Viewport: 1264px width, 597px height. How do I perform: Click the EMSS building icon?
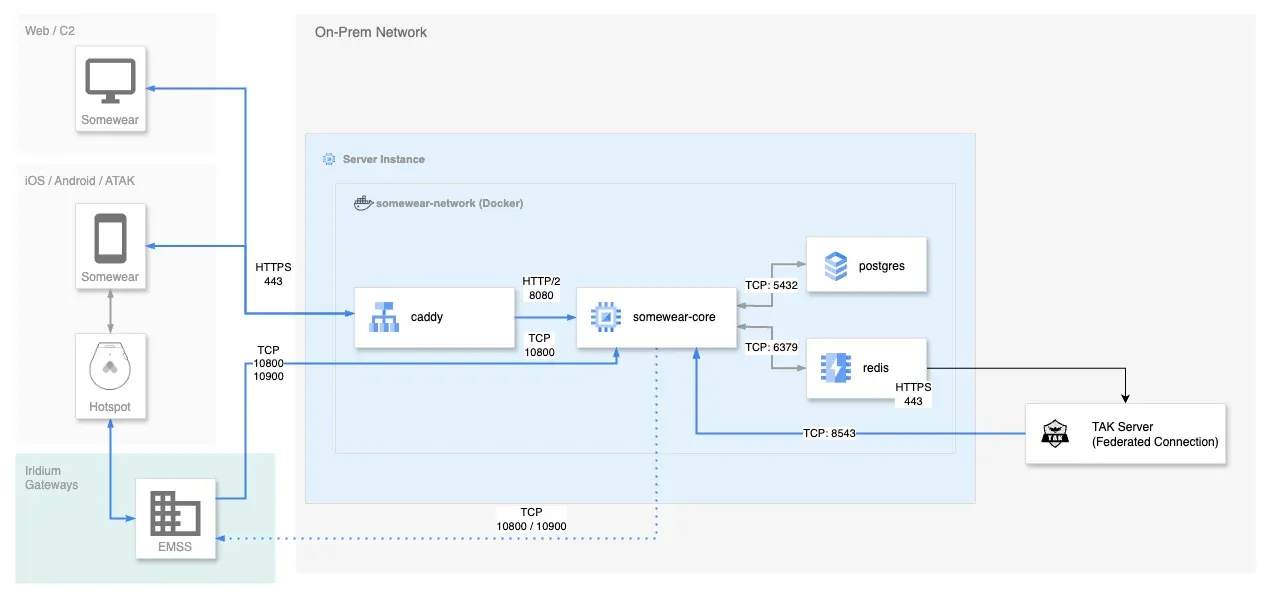[x=175, y=513]
